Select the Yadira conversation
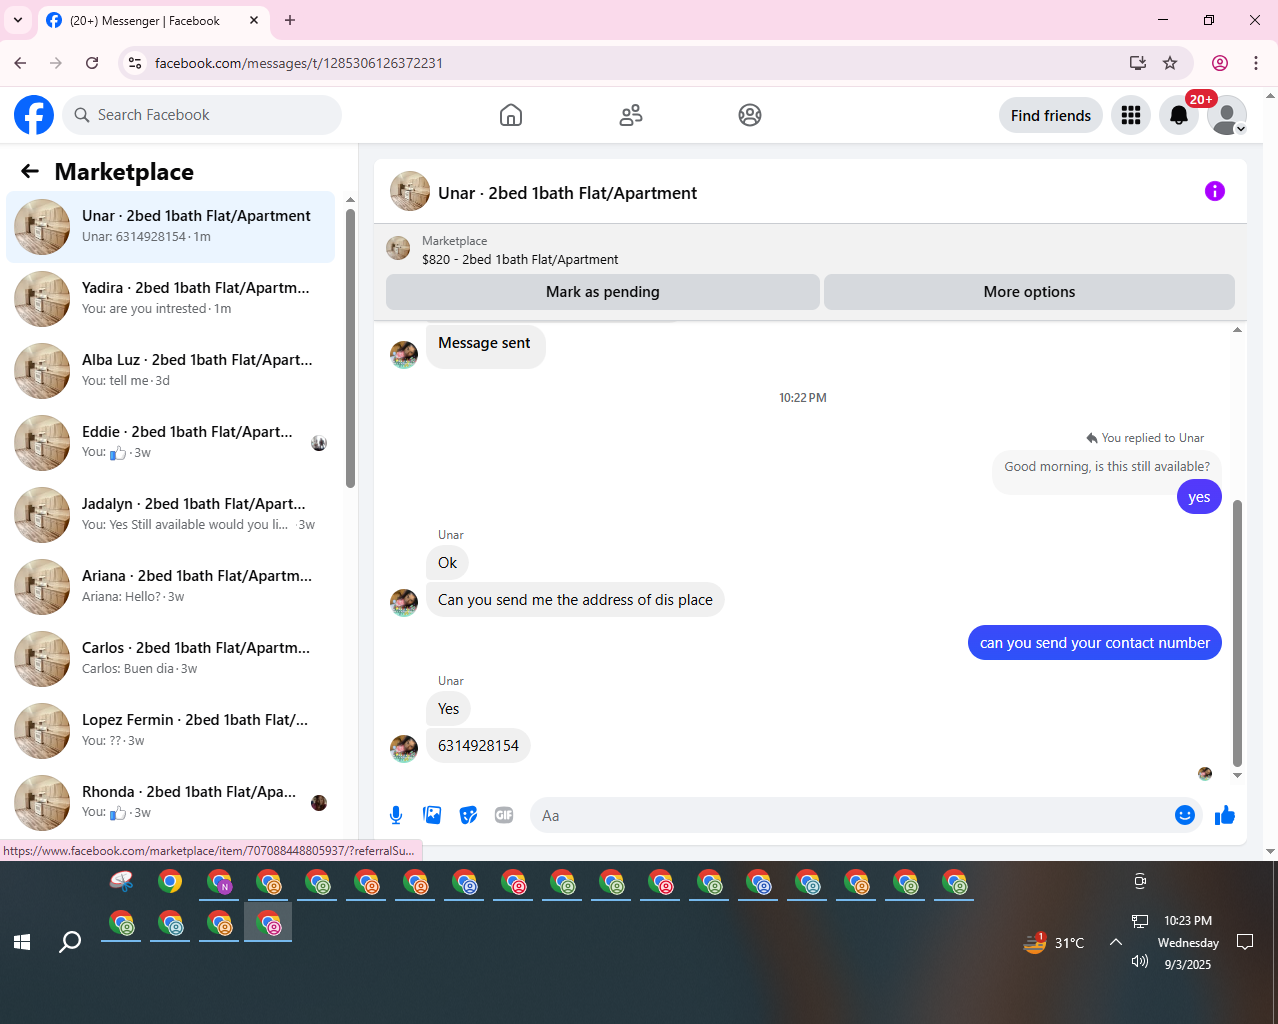The width and height of the screenshot is (1278, 1024). coord(171,299)
